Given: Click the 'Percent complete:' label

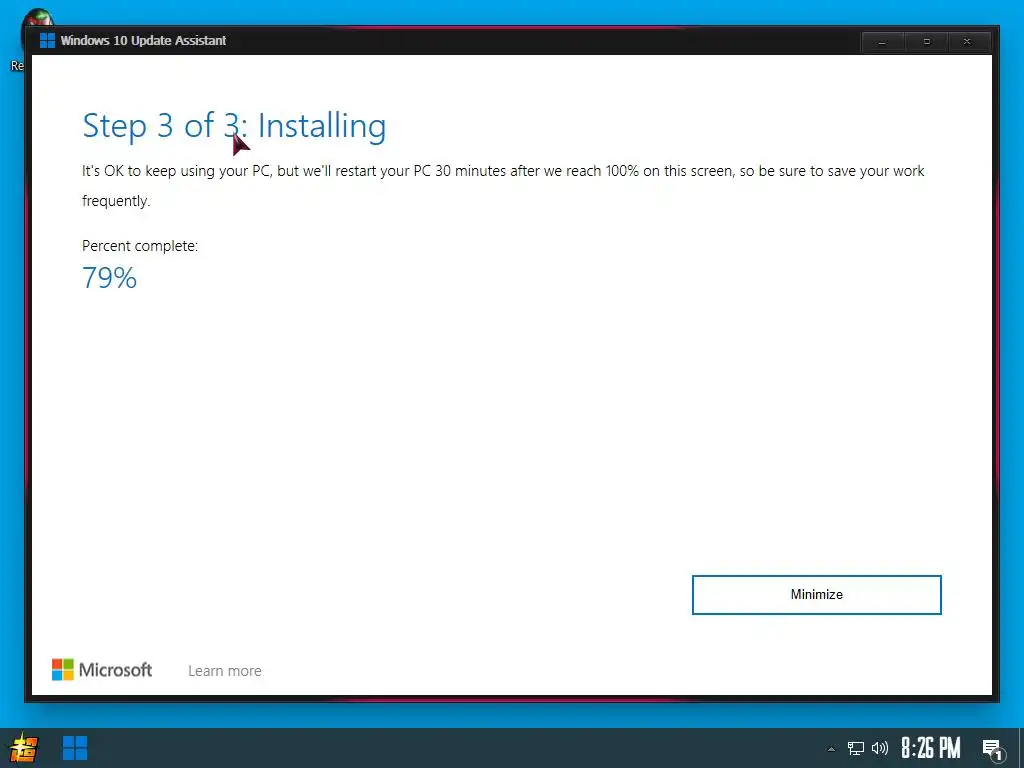Looking at the screenshot, I should coord(140,246).
